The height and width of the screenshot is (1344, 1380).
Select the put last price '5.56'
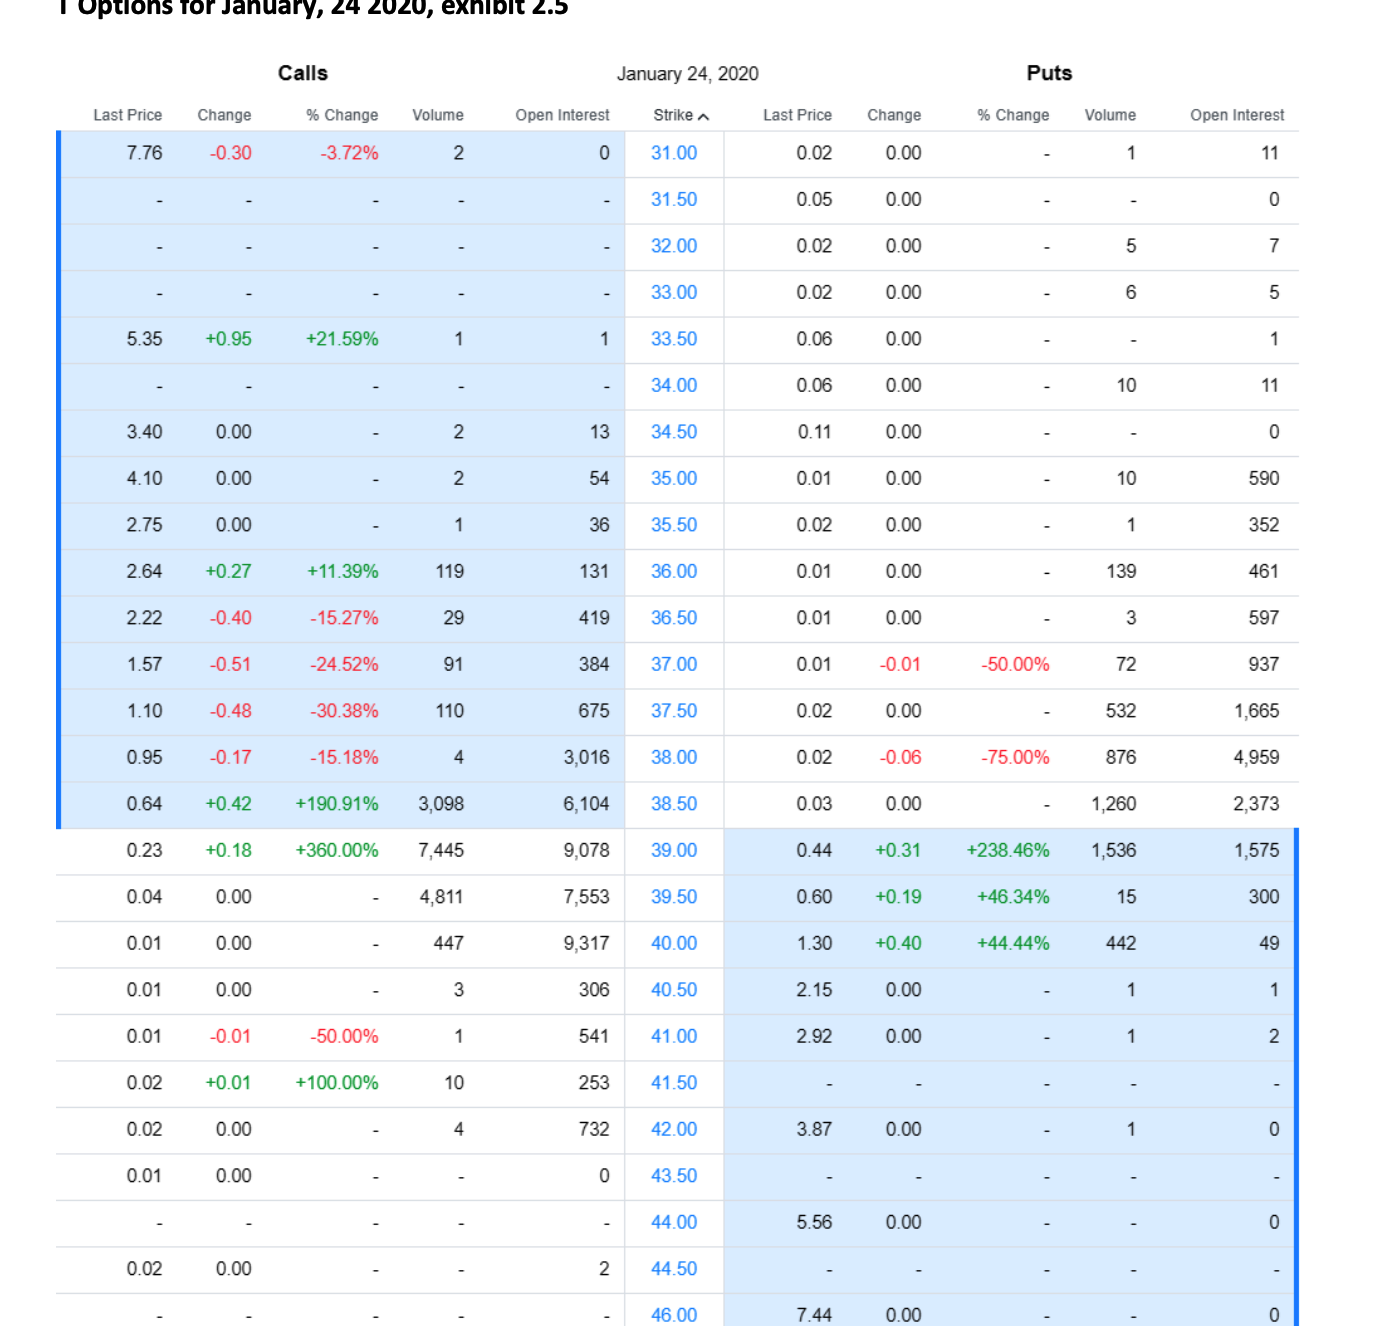(x=814, y=1222)
